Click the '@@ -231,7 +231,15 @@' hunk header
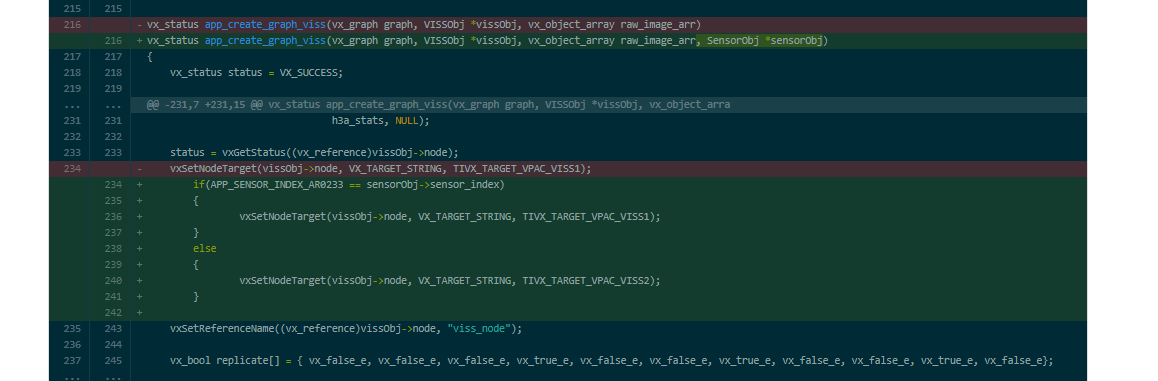Viewport: 1158px width, 381px height. (x=609, y=104)
